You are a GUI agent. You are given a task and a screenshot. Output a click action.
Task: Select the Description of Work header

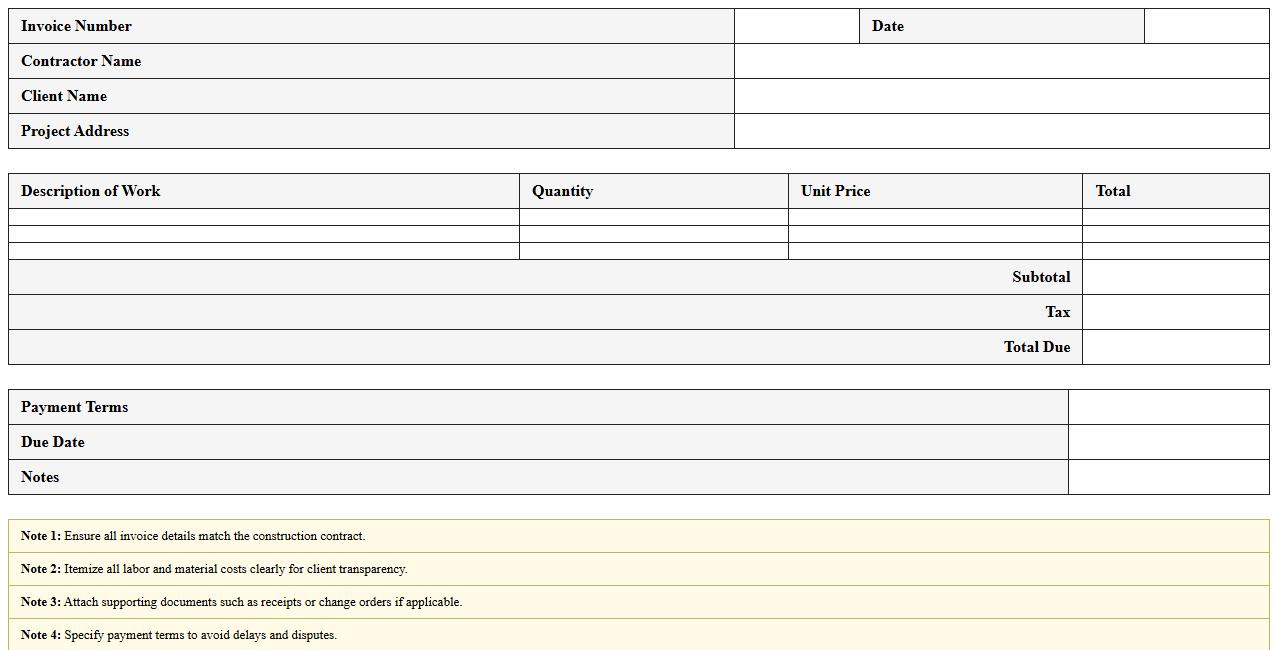coord(262,191)
